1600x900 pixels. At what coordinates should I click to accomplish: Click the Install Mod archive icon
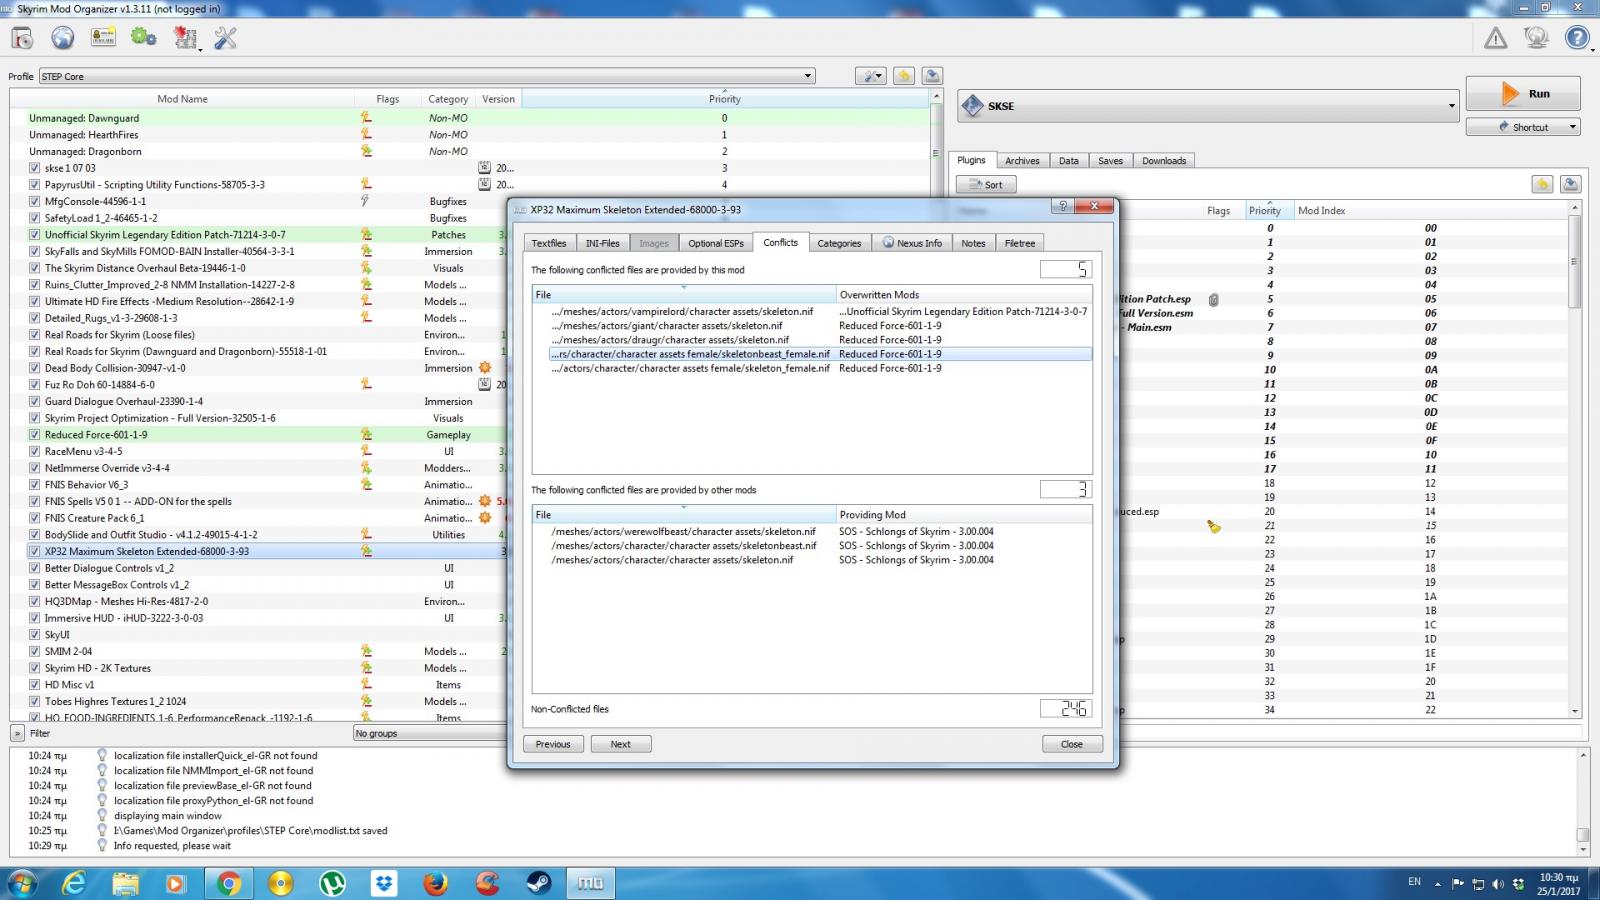[22, 38]
